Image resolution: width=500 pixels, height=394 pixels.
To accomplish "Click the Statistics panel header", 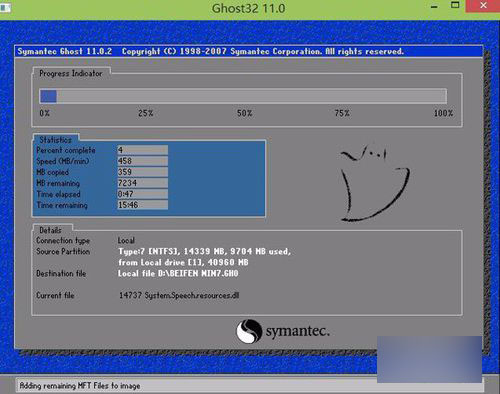I will point(56,140).
